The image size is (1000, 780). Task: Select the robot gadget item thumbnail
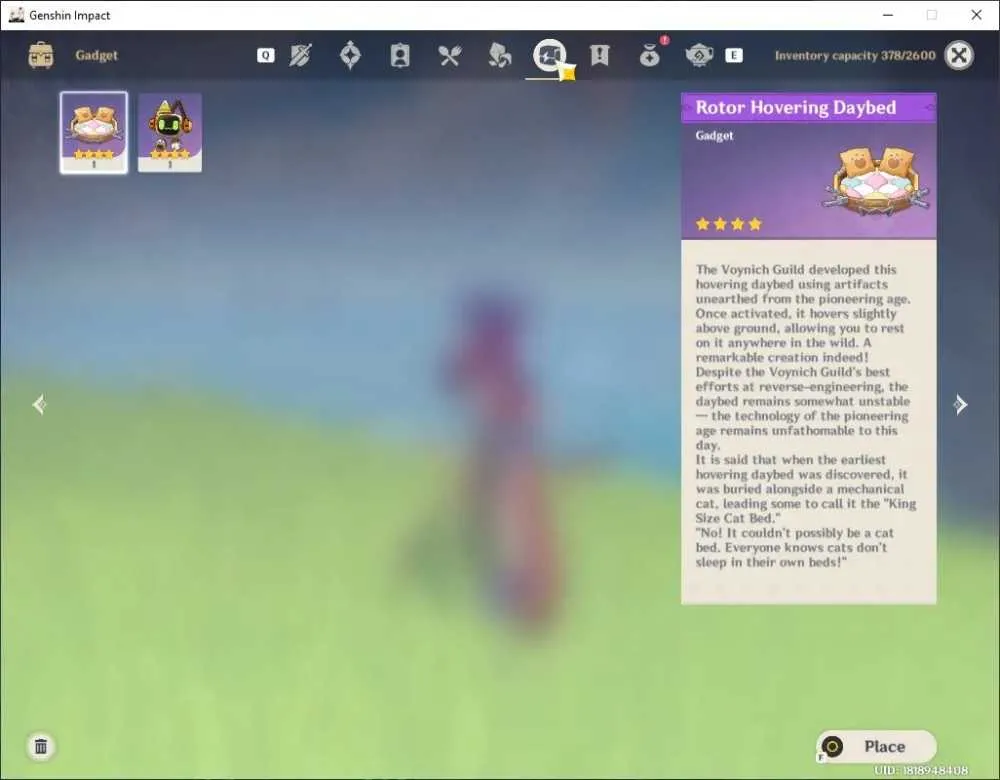(x=170, y=133)
